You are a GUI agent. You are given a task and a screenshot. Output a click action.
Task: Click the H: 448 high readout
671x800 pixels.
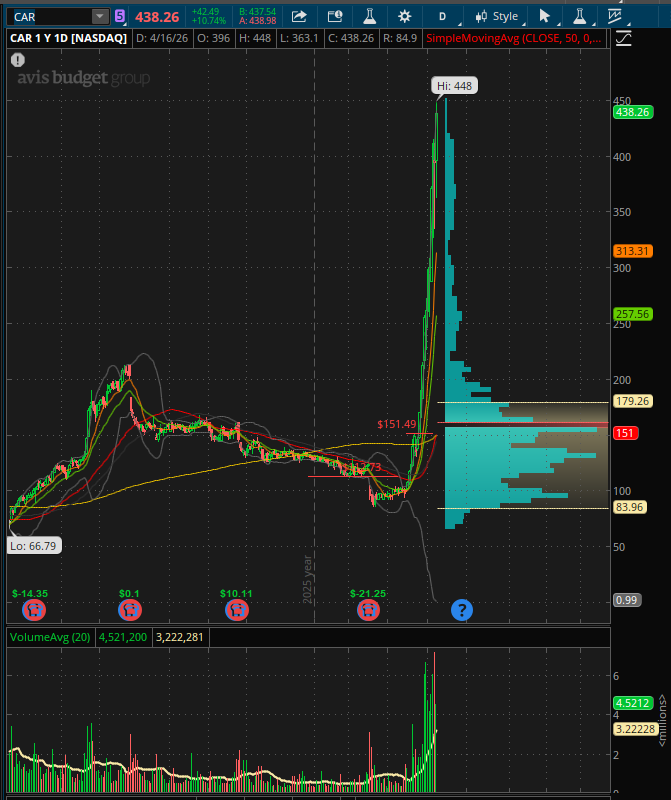click(x=255, y=38)
